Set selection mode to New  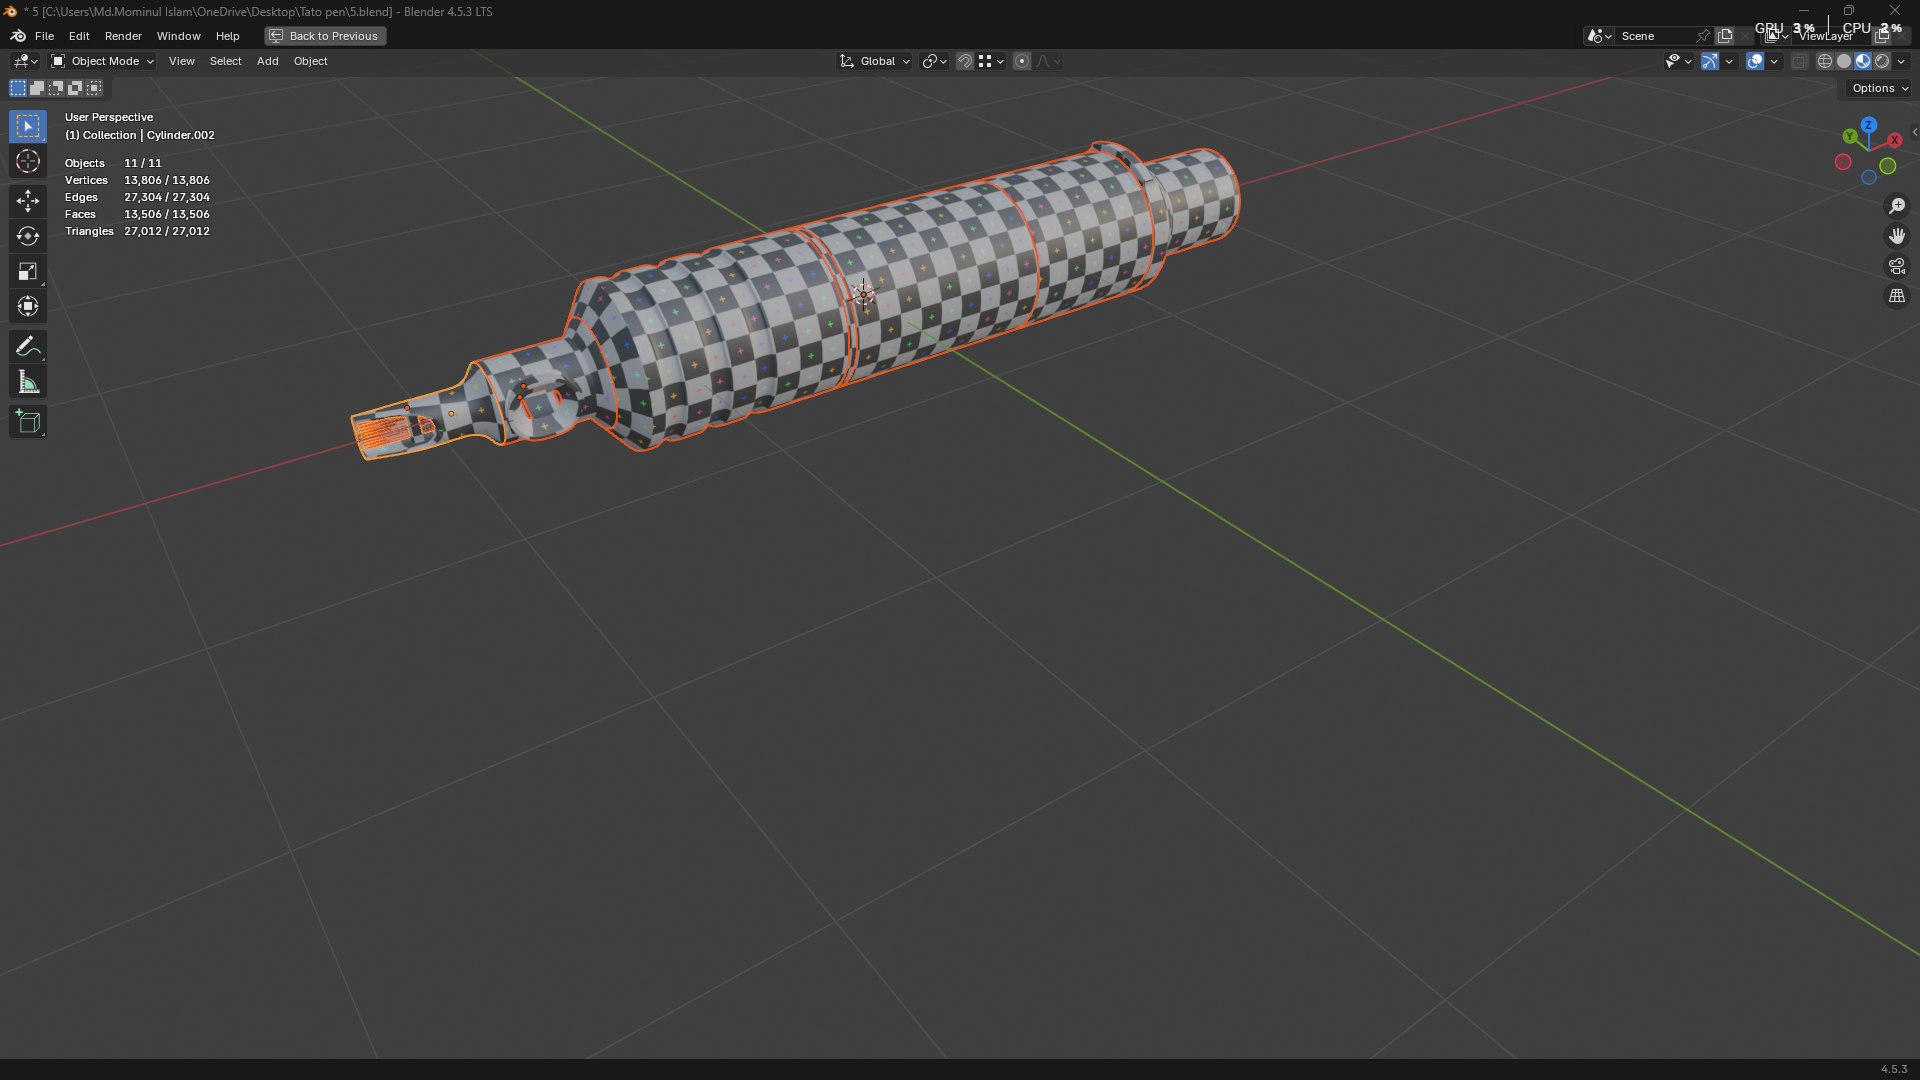click(18, 88)
